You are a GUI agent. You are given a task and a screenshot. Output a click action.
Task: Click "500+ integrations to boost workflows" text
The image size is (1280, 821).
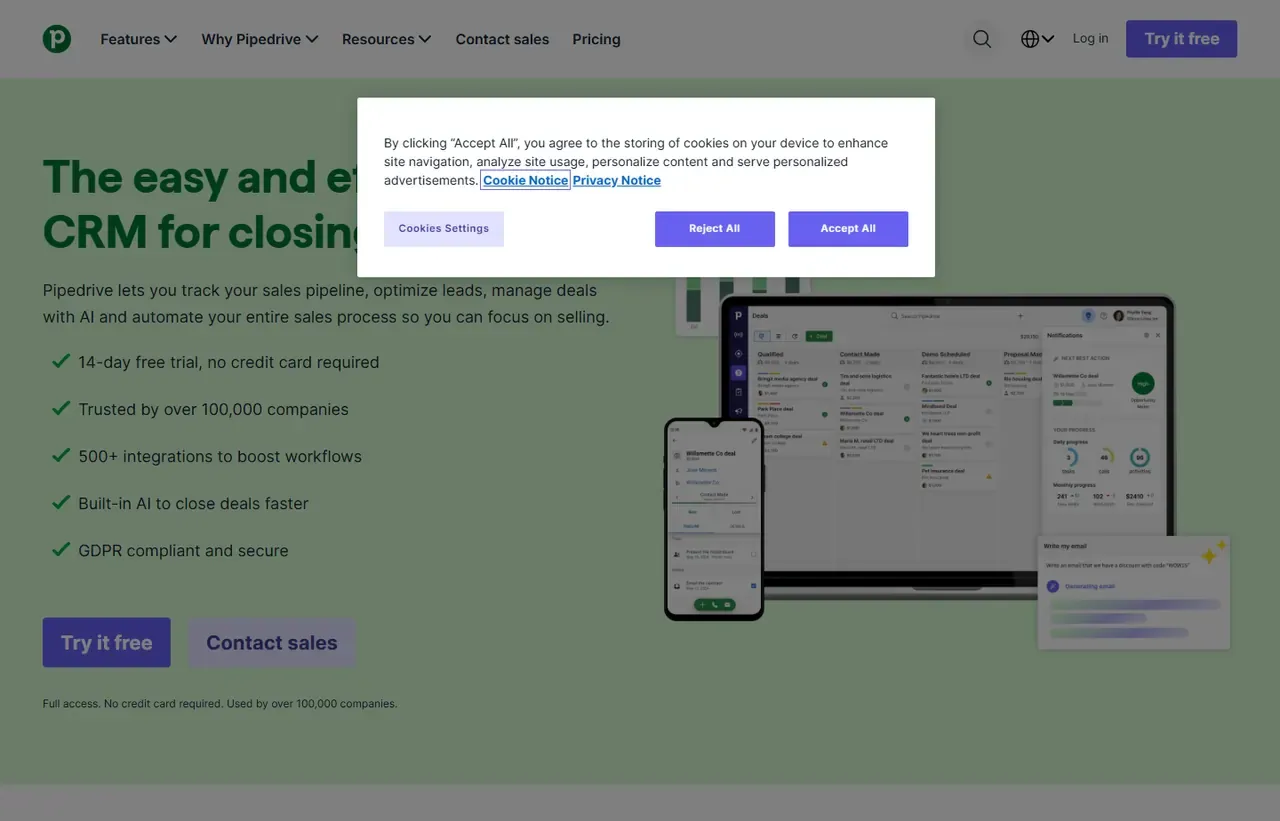(x=220, y=456)
